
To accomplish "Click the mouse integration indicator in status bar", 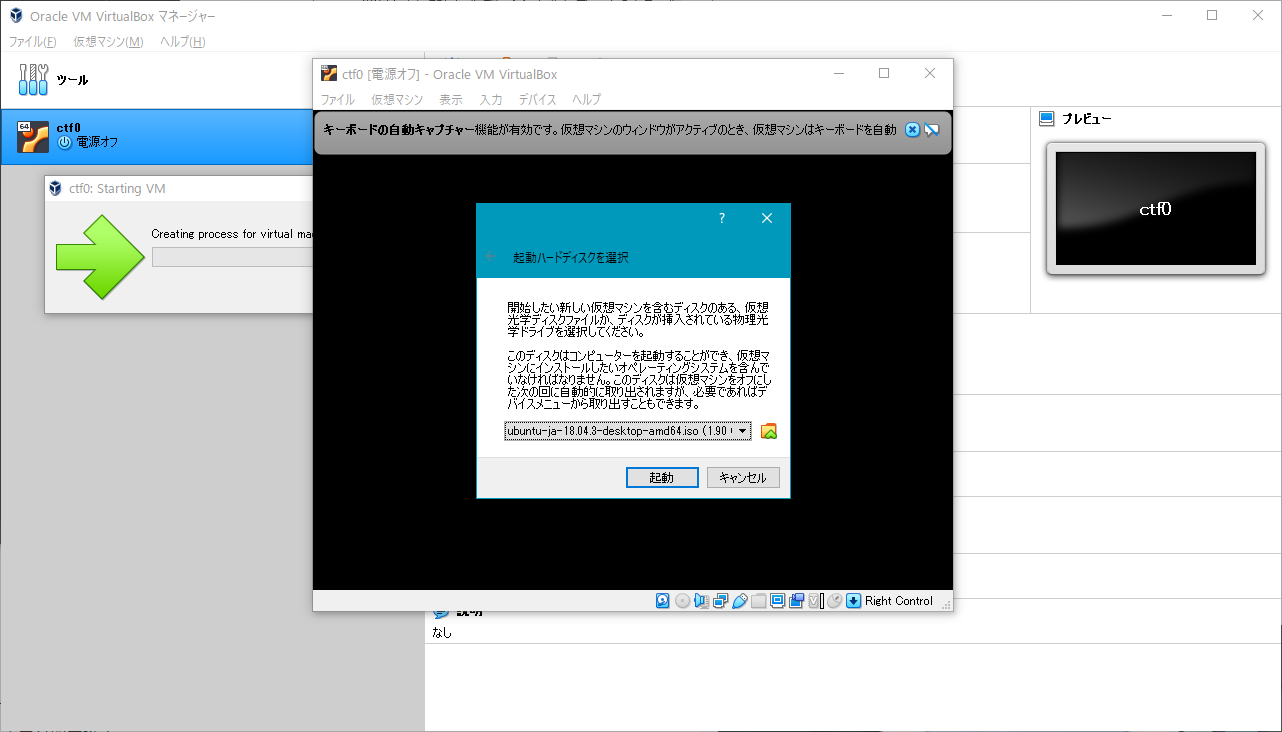I will pyautogui.click(x=834, y=601).
